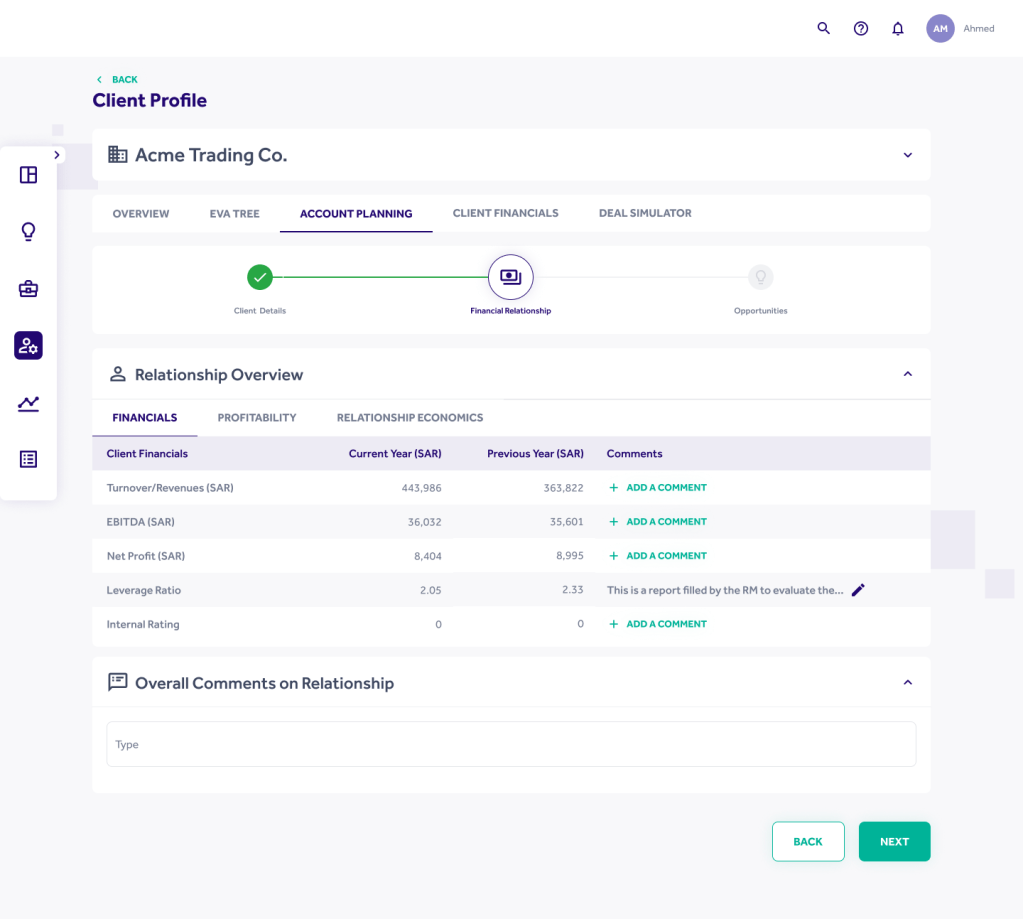Open the notifications bell
Viewport: 1023px width, 919px height.
tap(897, 28)
